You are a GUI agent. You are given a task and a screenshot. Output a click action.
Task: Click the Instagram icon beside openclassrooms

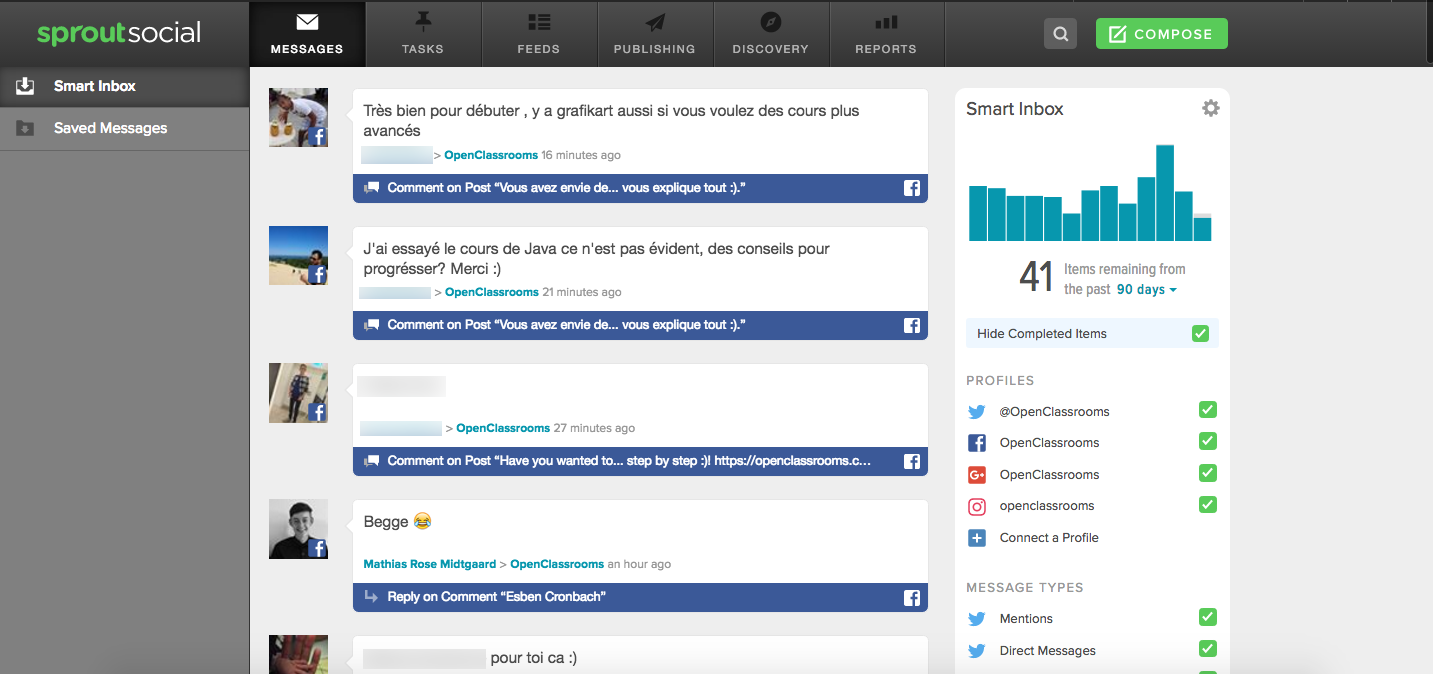tap(977, 506)
